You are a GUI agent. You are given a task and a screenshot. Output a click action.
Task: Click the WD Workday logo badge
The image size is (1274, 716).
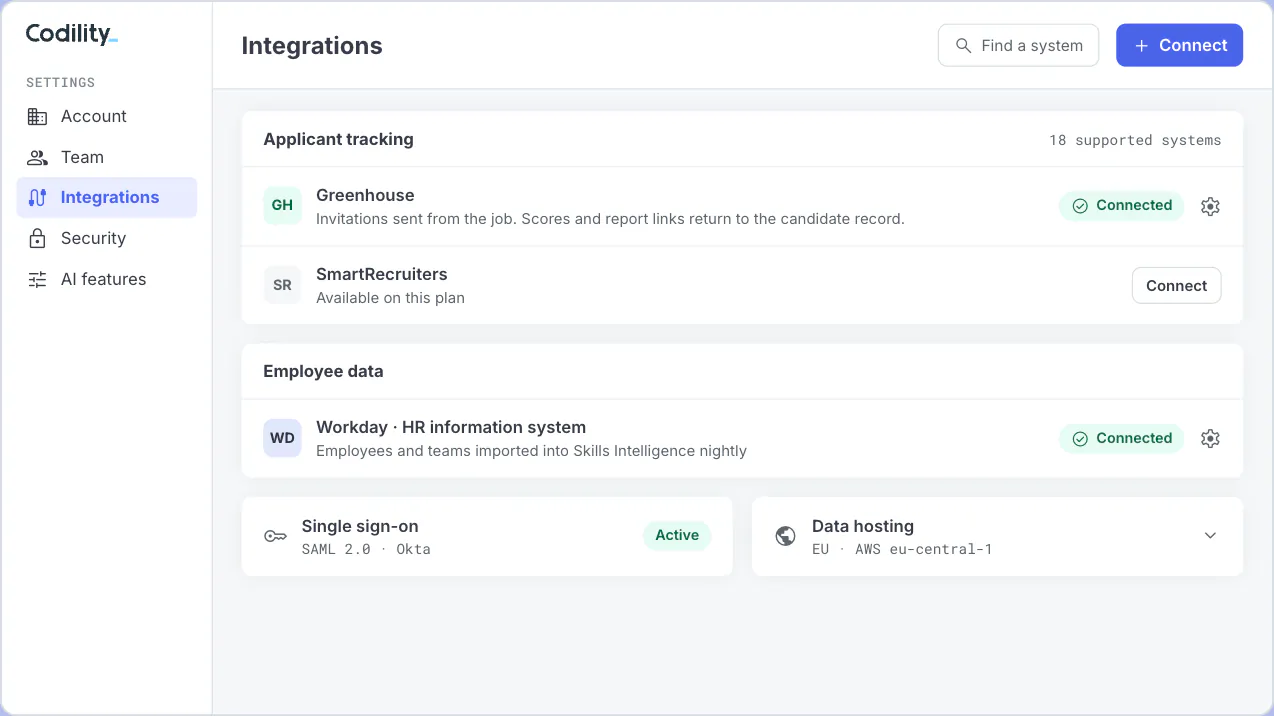[x=282, y=438]
